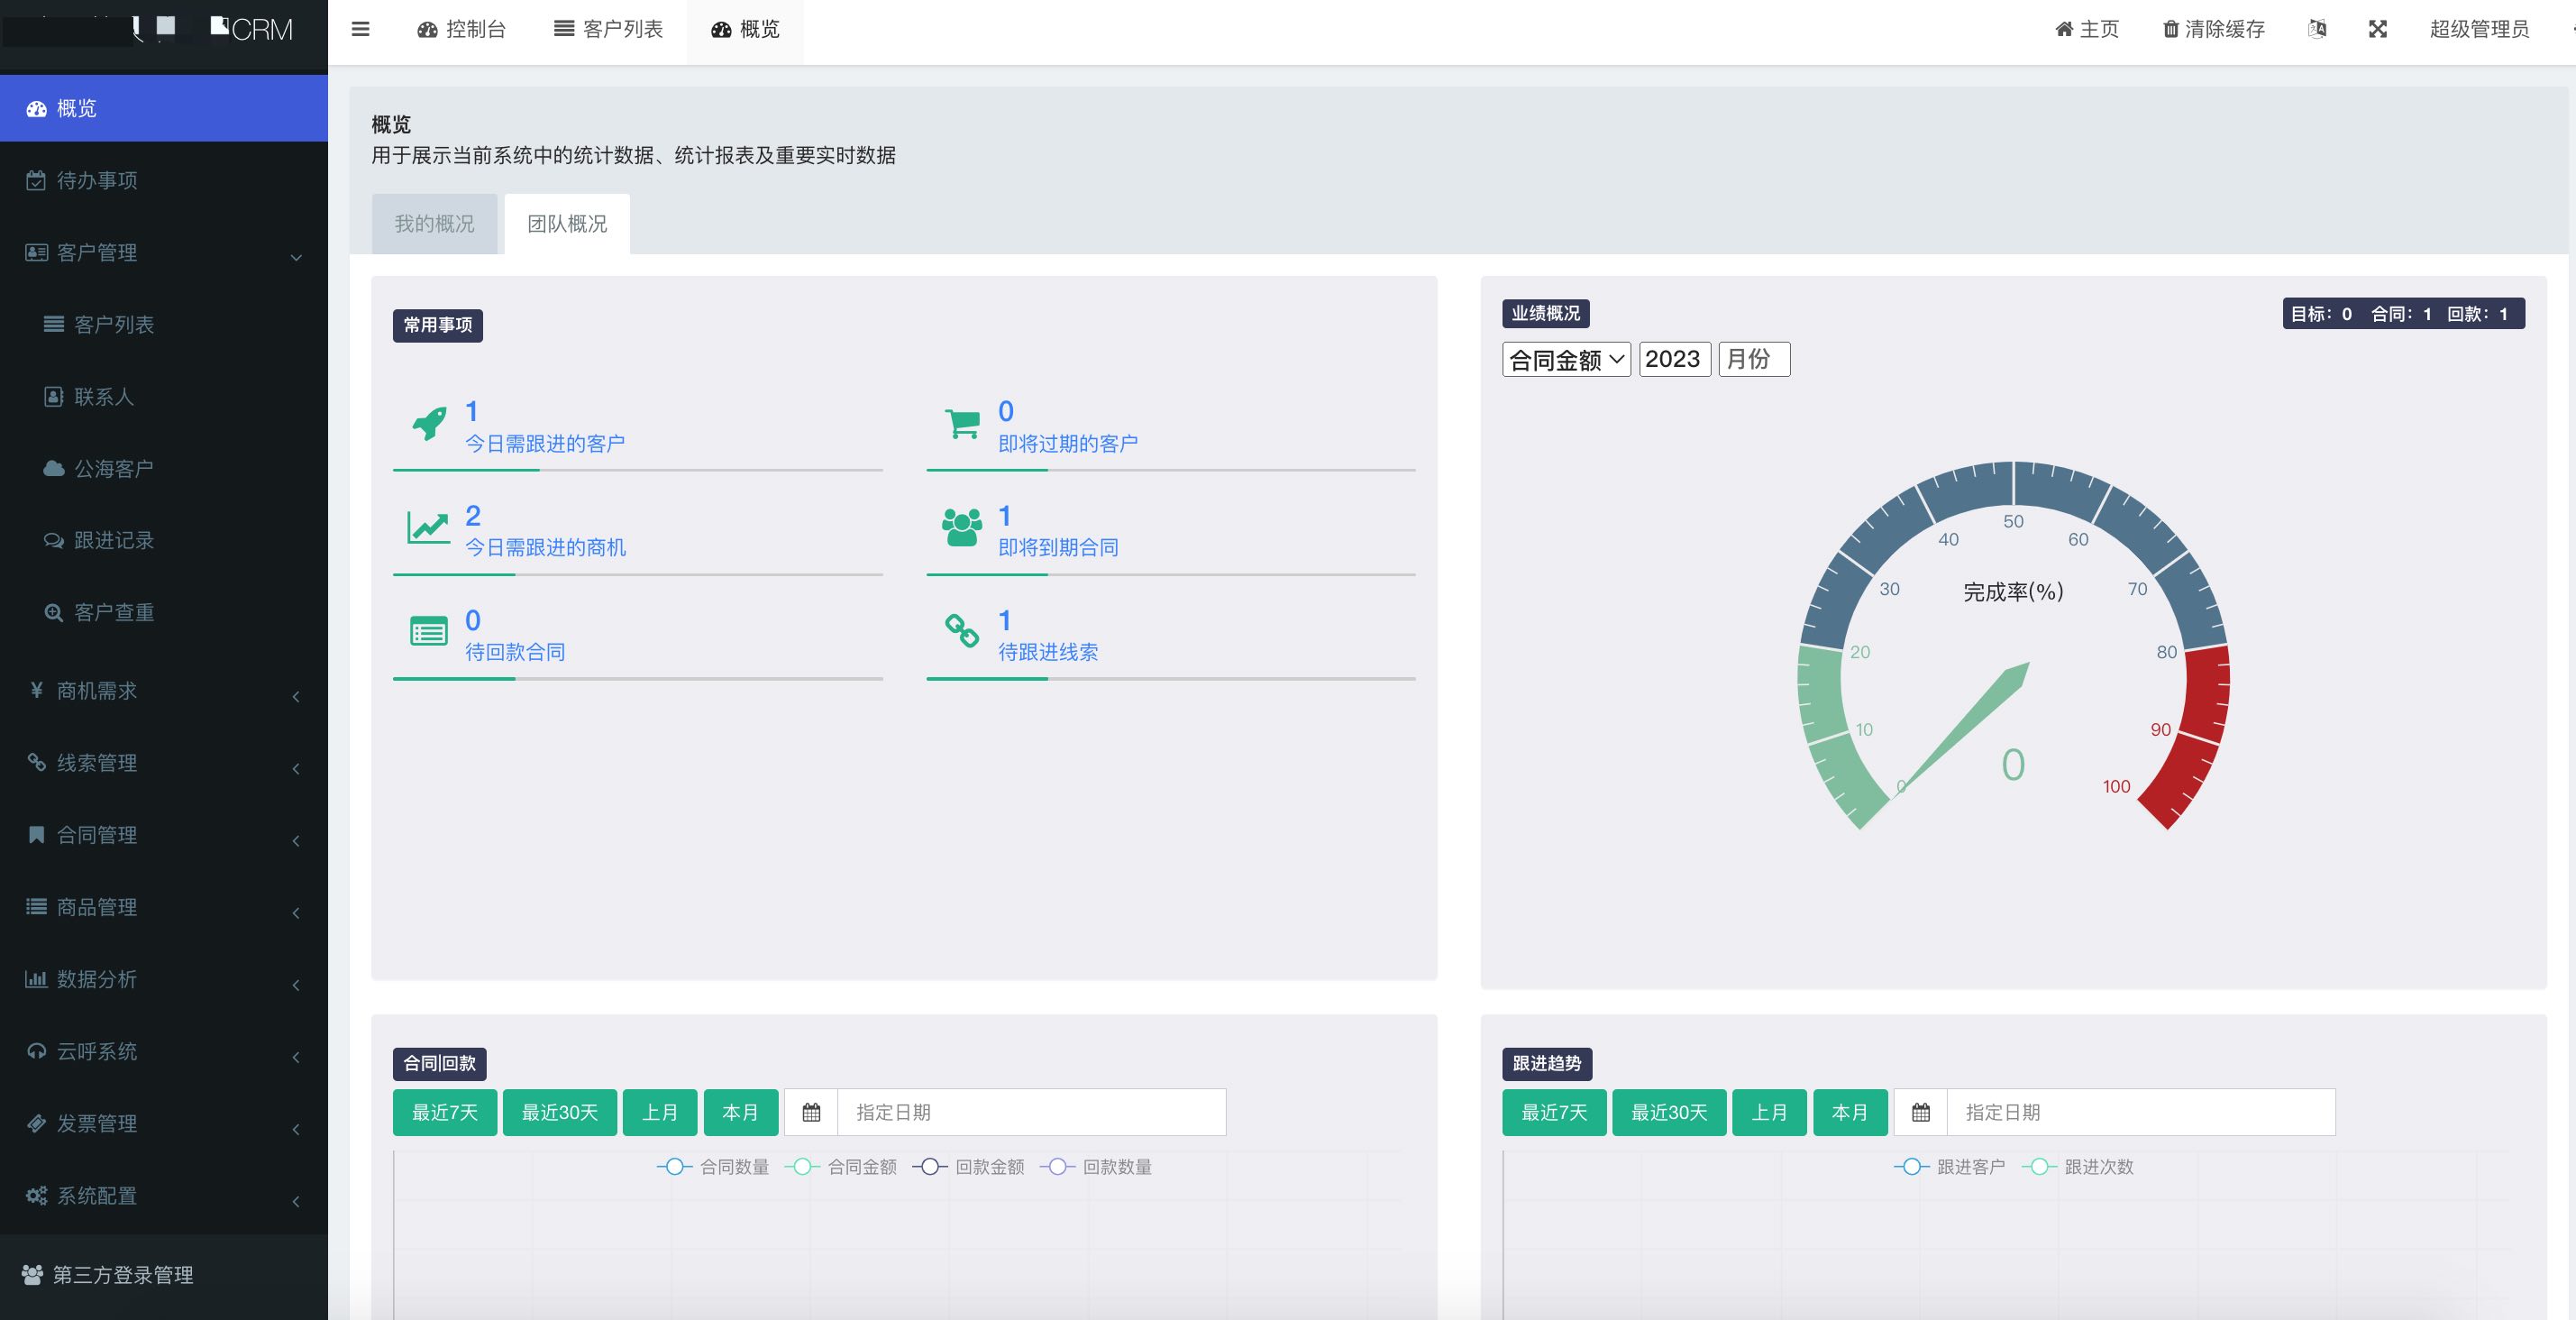Open 即将到期合同 link
Screen dimensions: 2576x1320
[x=1058, y=547]
